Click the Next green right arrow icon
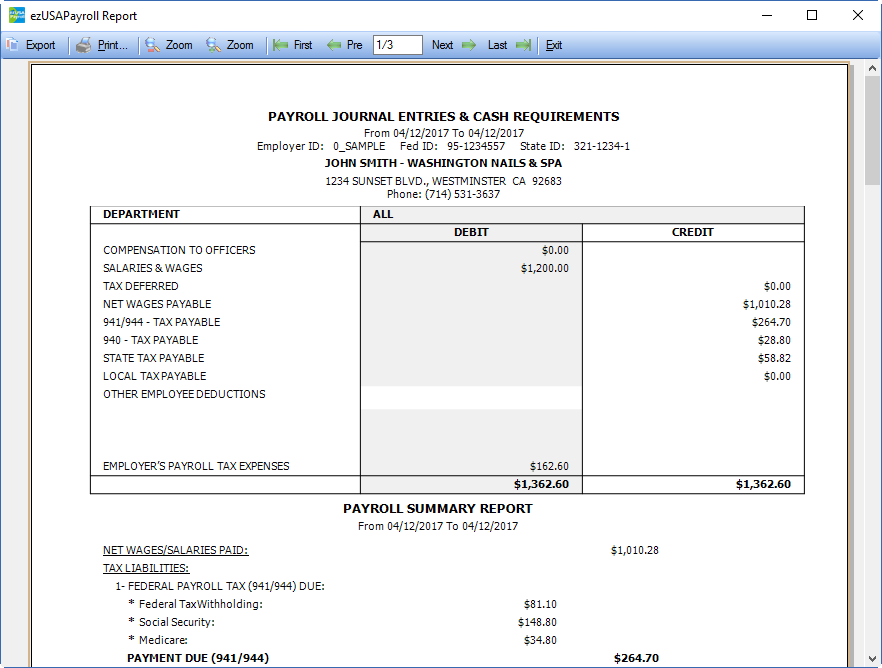 tap(468, 45)
